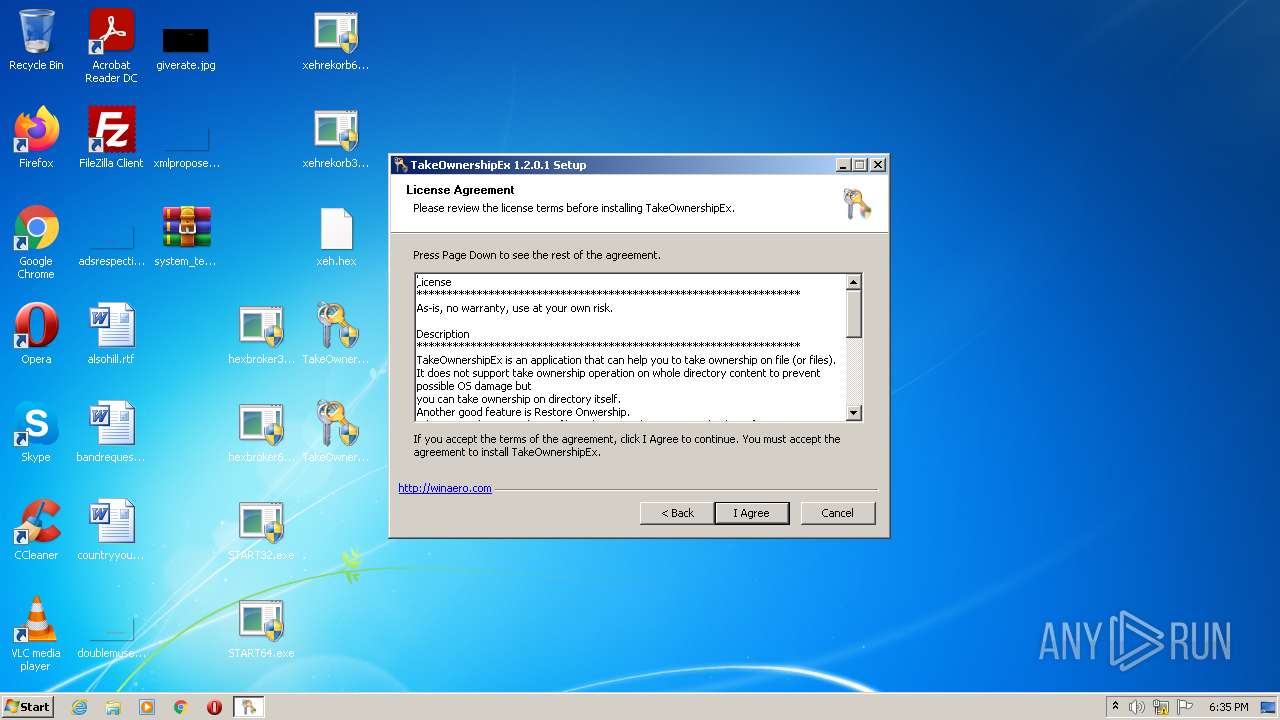Viewport: 1280px width, 720px height.
Task: Open the winaero.com link
Action: click(x=445, y=488)
